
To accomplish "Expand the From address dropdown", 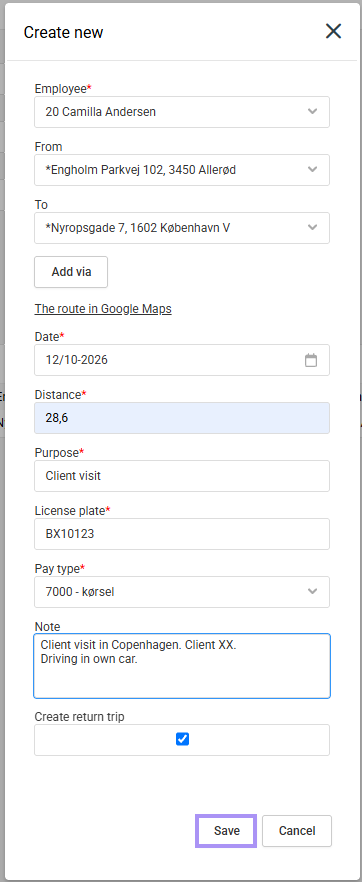I will pyautogui.click(x=182, y=170).
